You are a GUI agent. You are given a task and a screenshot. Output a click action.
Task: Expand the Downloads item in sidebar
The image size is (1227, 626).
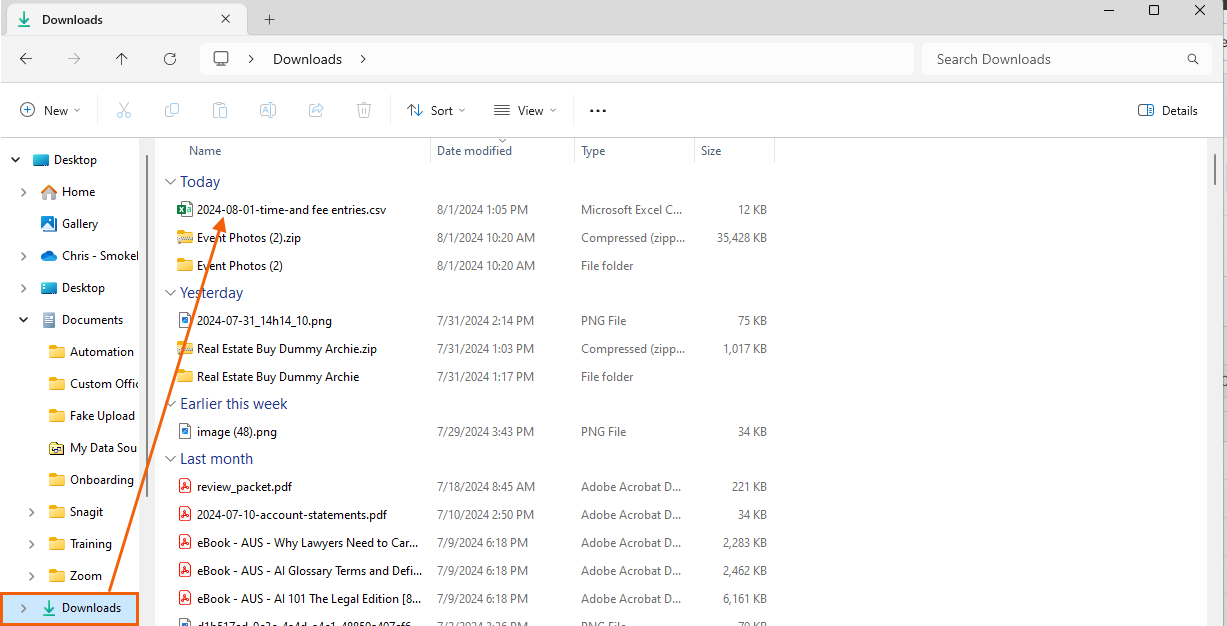pyautogui.click(x=24, y=608)
